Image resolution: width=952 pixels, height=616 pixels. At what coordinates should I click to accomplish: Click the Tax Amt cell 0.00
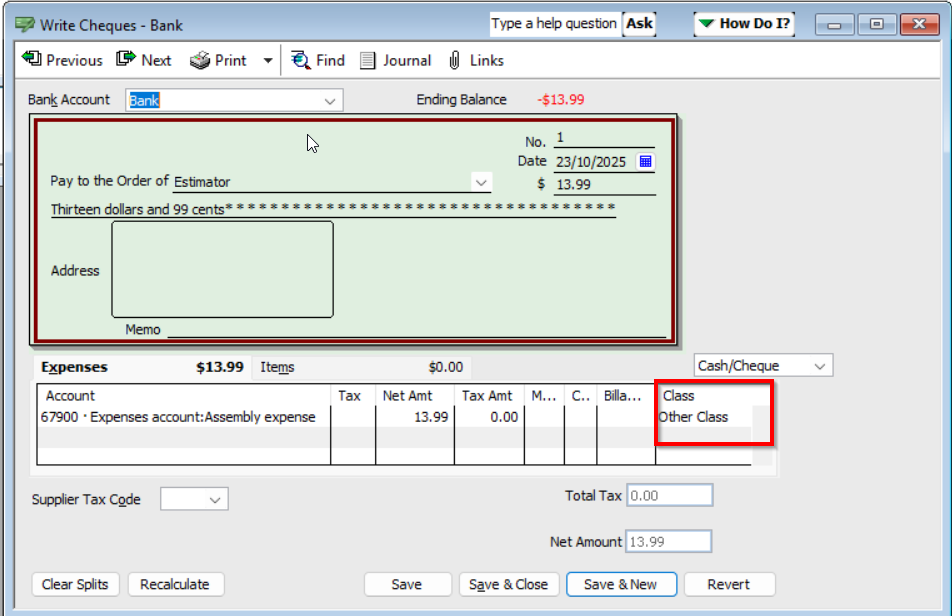point(489,417)
